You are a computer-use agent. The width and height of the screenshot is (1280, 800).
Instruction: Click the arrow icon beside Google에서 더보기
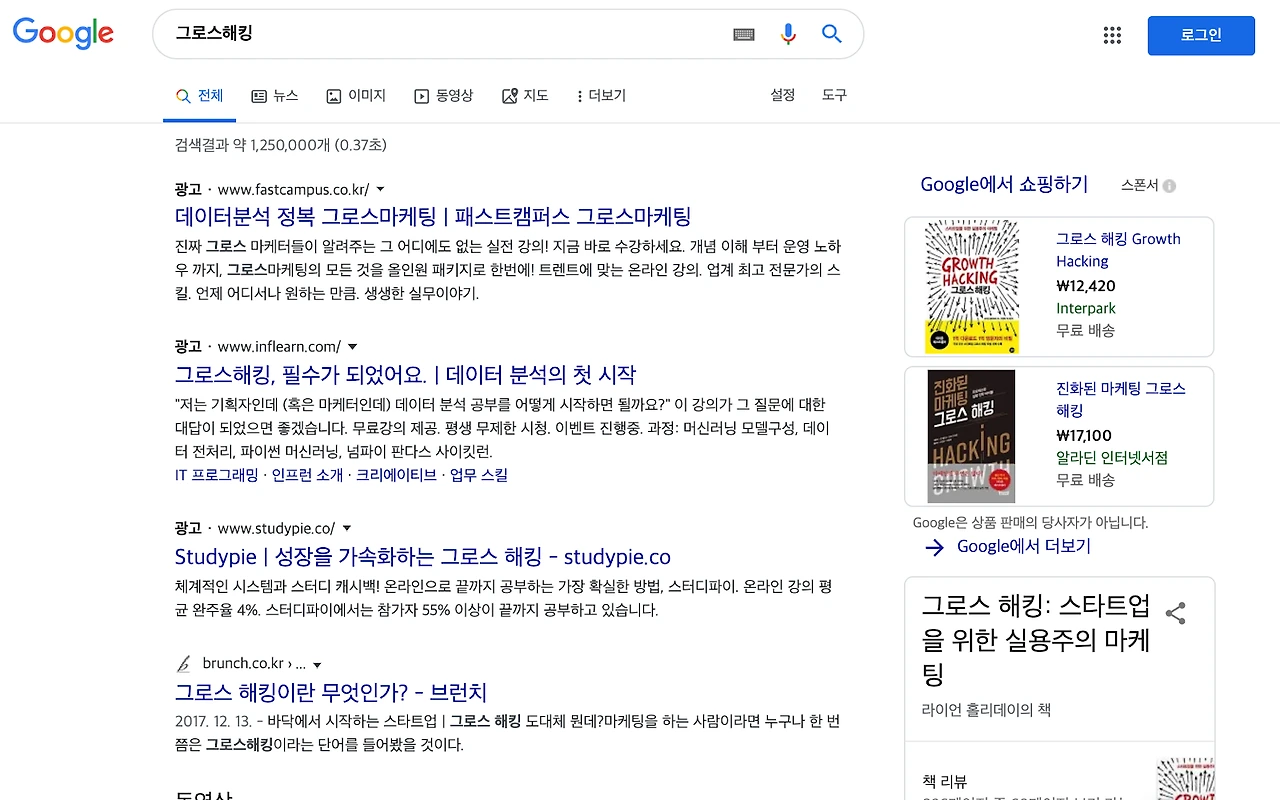(934, 547)
